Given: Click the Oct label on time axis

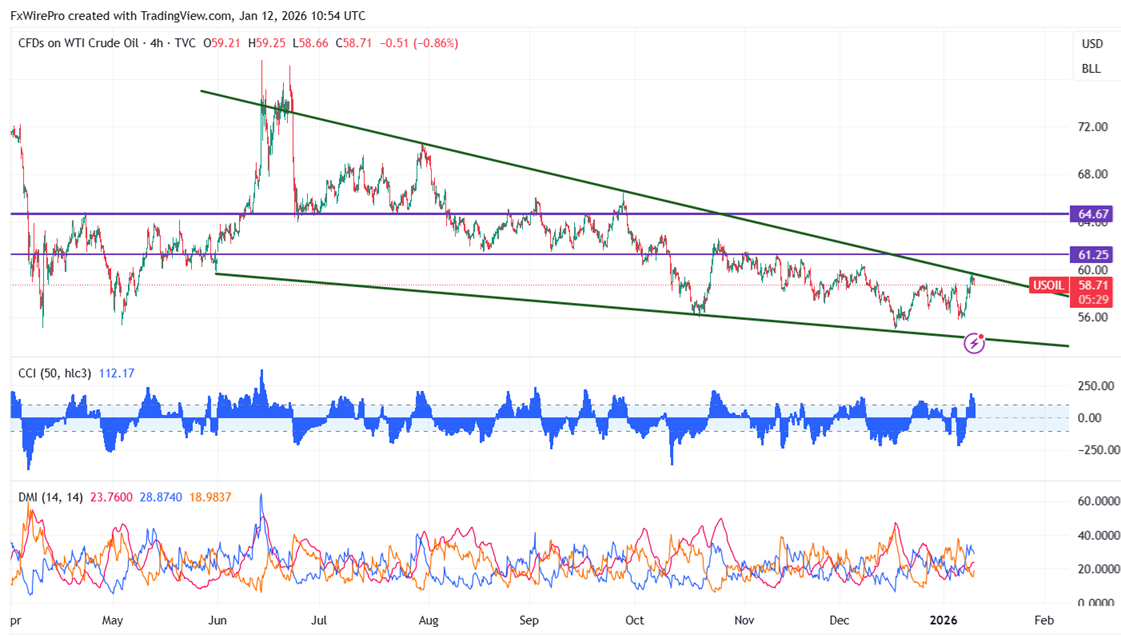Looking at the screenshot, I should (634, 621).
